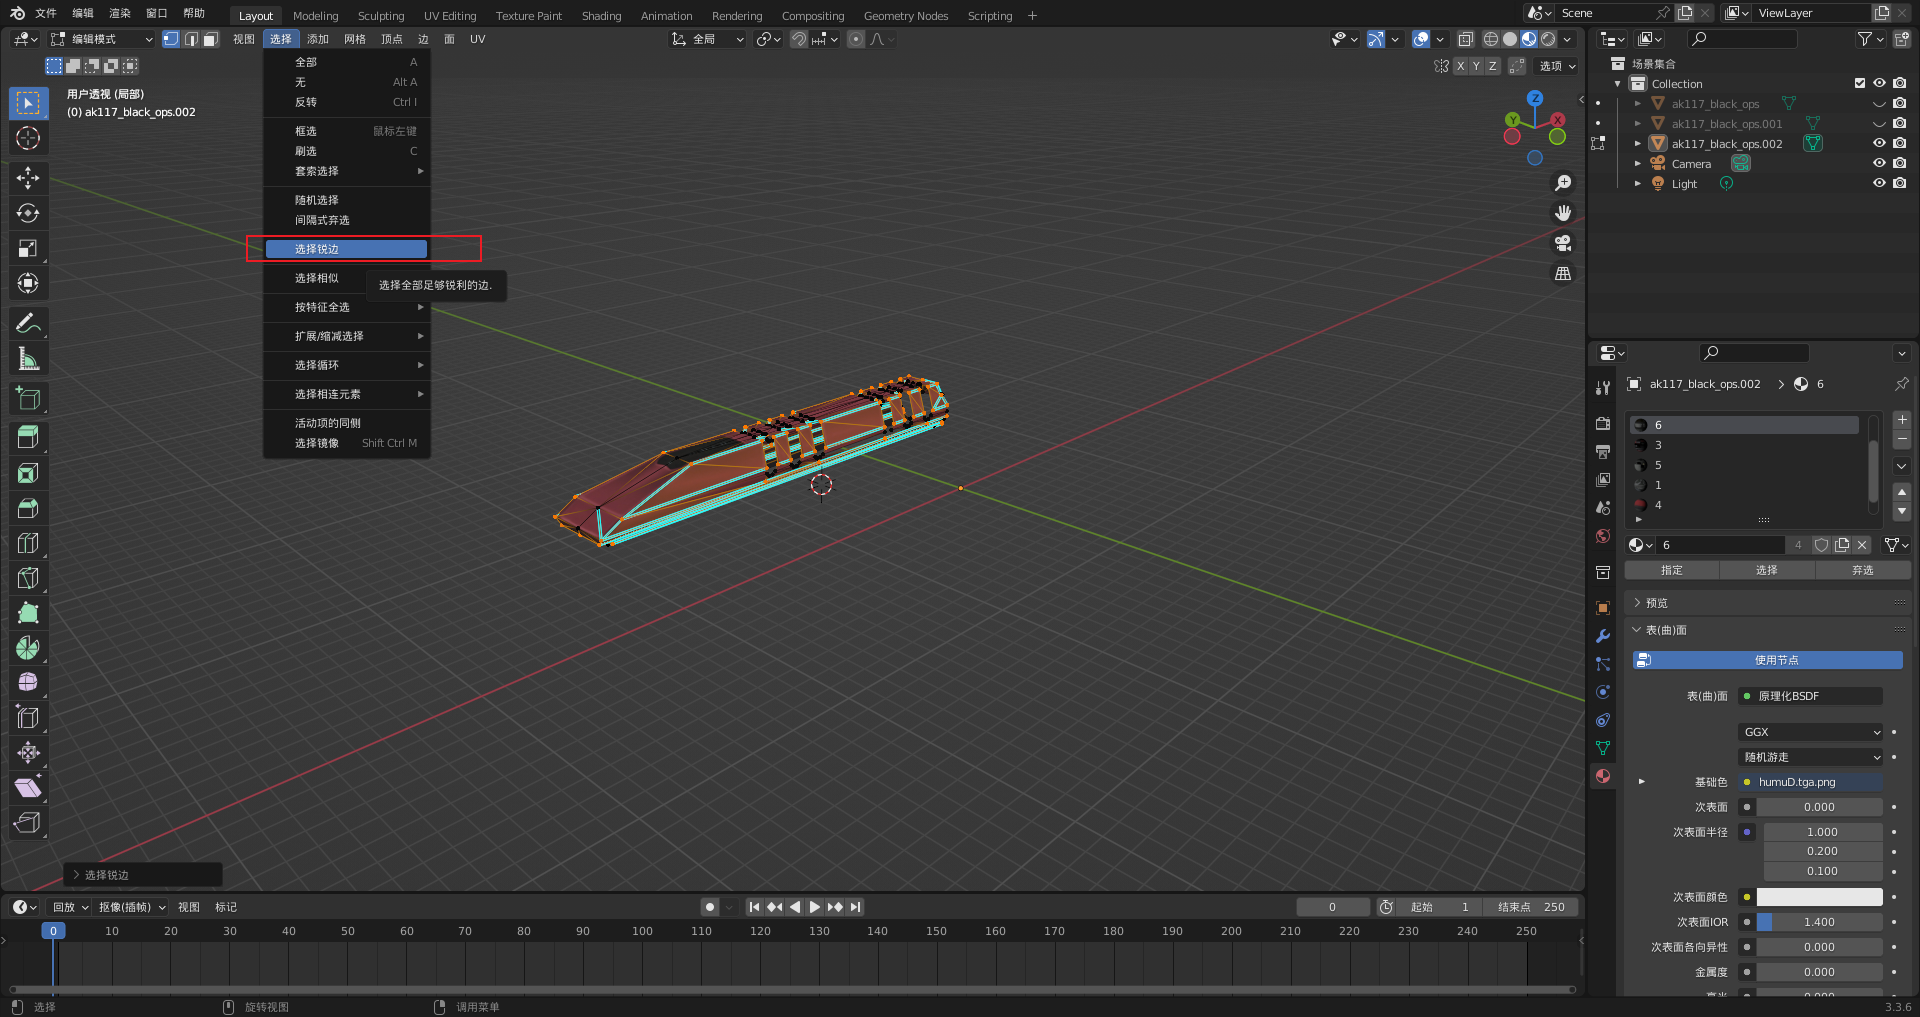Select the Rotate tool in the toolbar
This screenshot has width=1920, height=1017.
click(28, 213)
